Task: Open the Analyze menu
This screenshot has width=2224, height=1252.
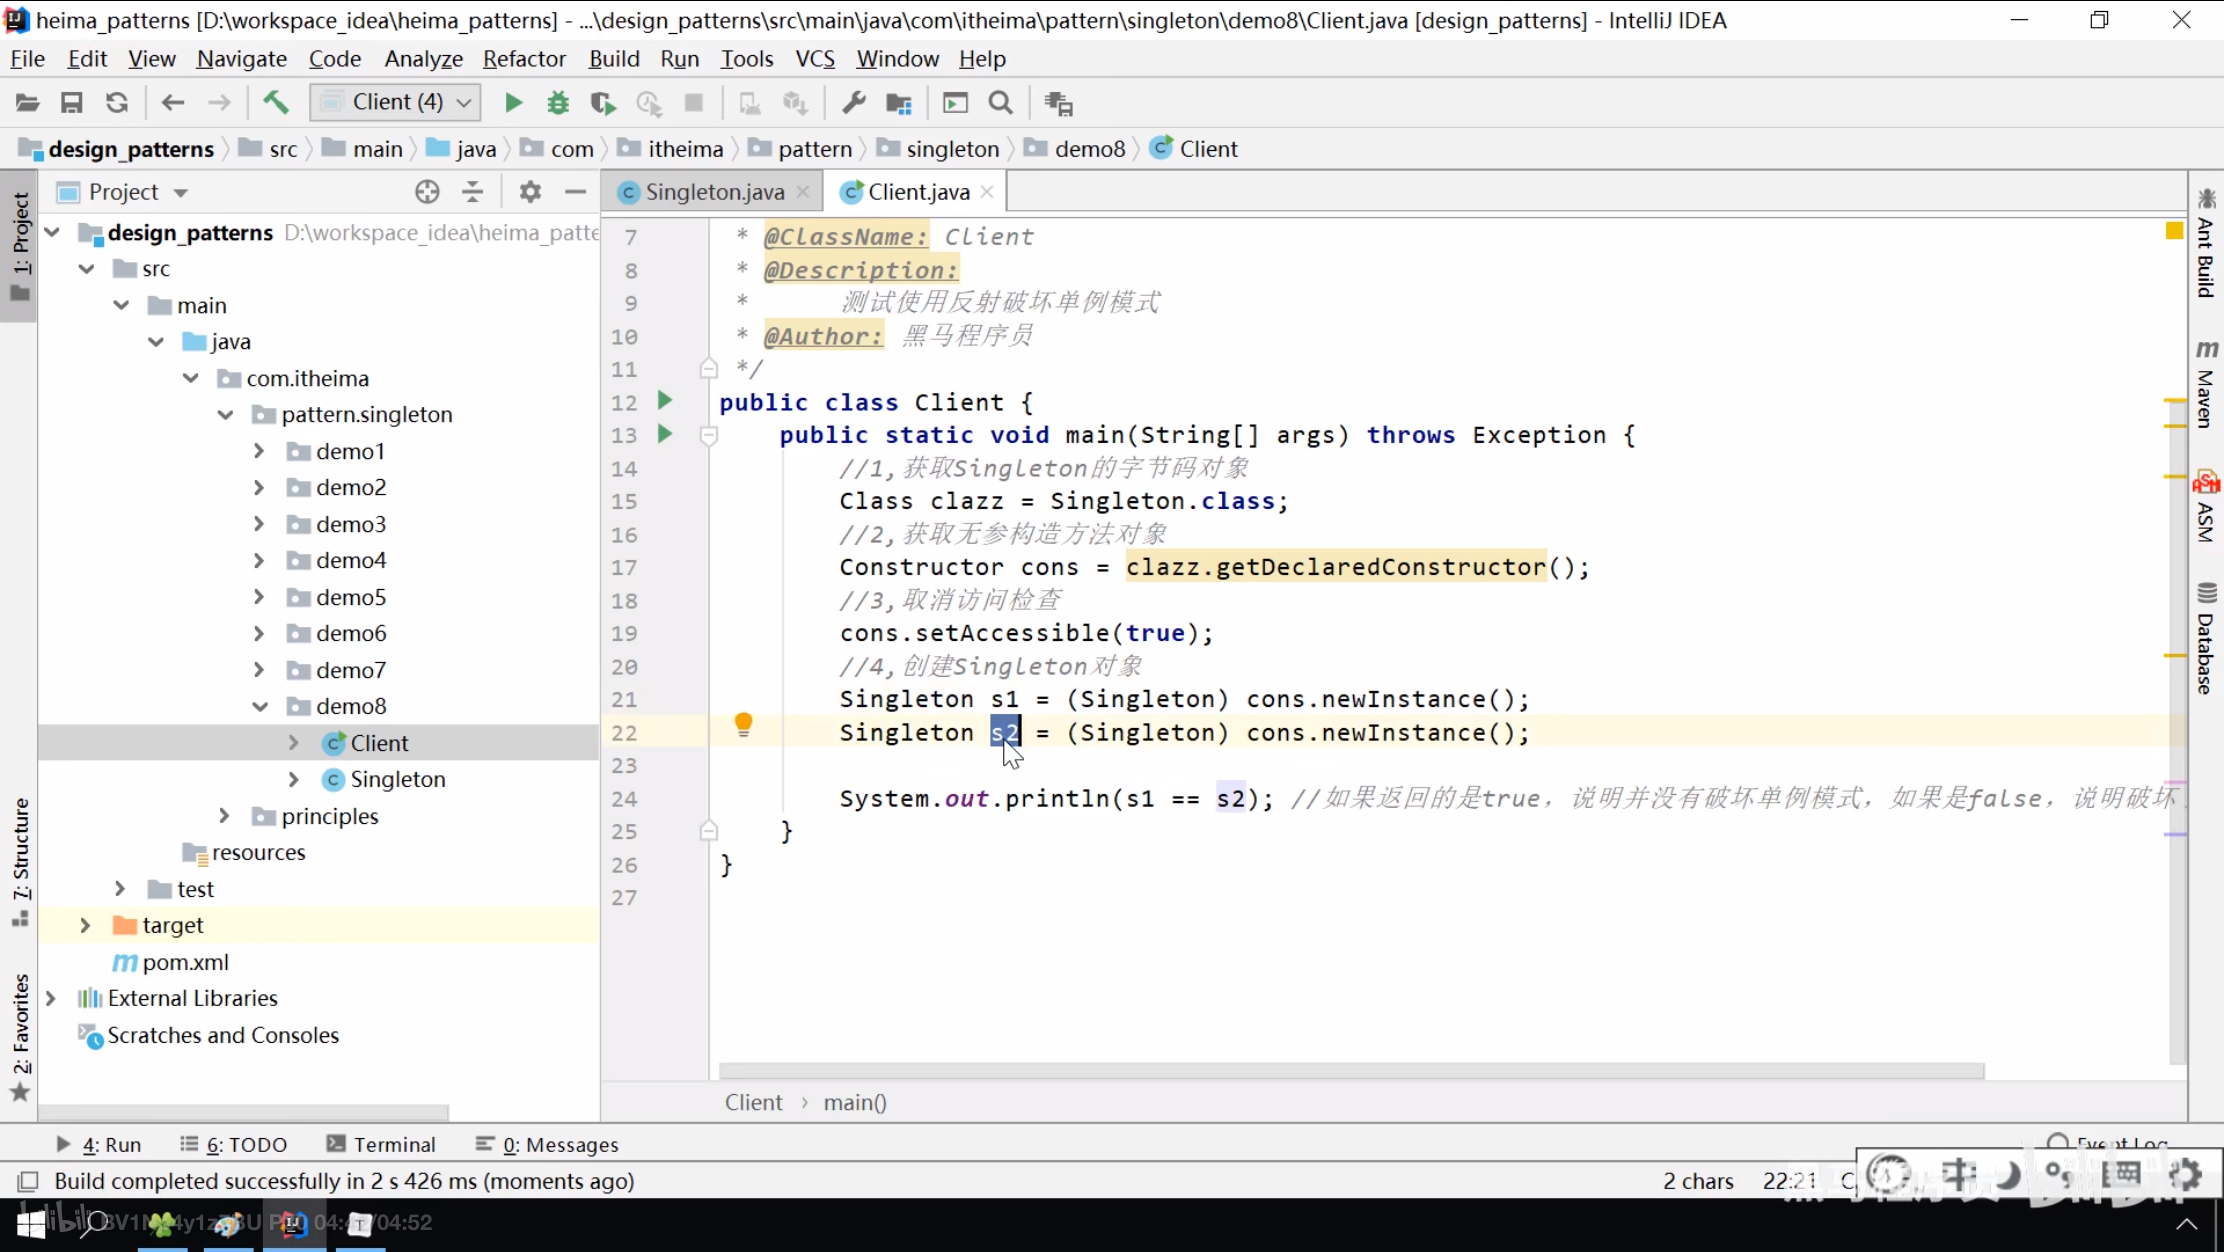Action: point(423,59)
